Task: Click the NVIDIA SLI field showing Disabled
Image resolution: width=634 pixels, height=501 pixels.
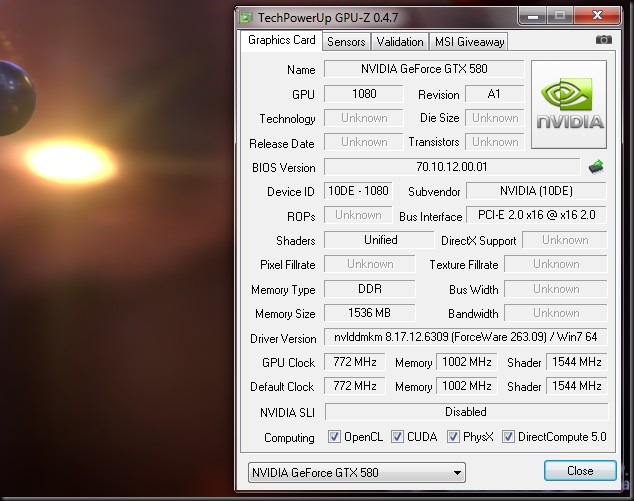Action: (466, 412)
